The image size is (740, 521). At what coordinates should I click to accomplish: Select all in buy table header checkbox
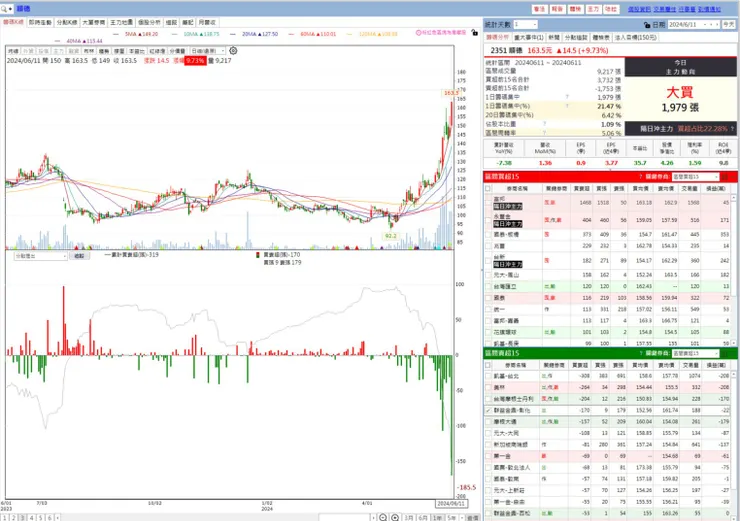pos(488,188)
